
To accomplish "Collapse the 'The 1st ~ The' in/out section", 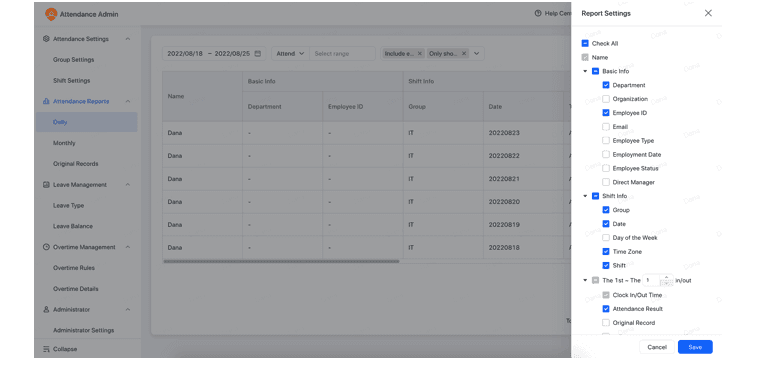I will 585,280.
